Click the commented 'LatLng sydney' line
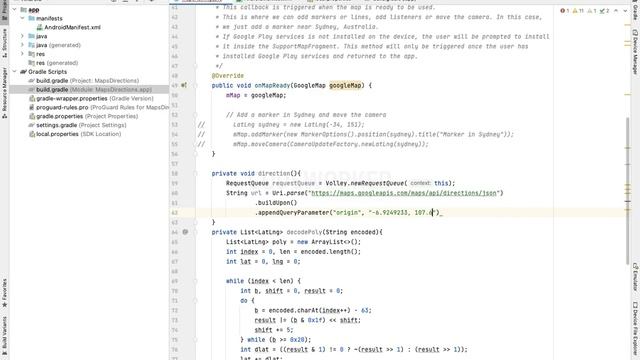The height and width of the screenshot is (360, 640). (298, 125)
